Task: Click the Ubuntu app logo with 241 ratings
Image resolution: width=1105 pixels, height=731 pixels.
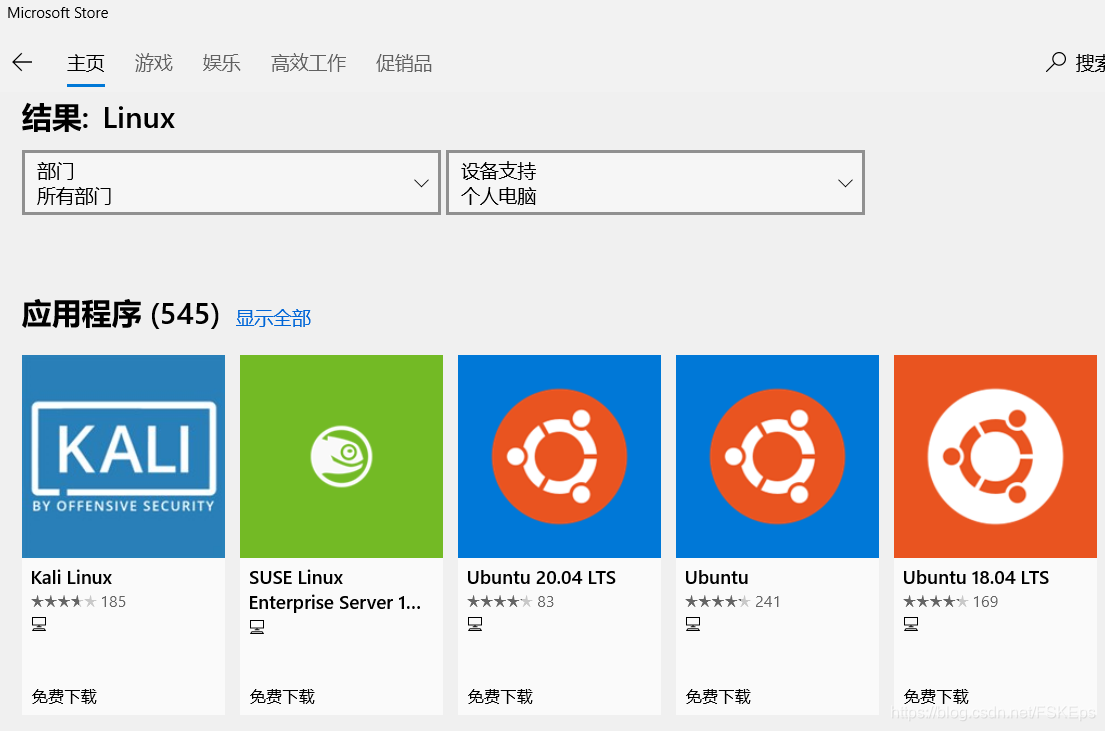Action: coord(777,456)
